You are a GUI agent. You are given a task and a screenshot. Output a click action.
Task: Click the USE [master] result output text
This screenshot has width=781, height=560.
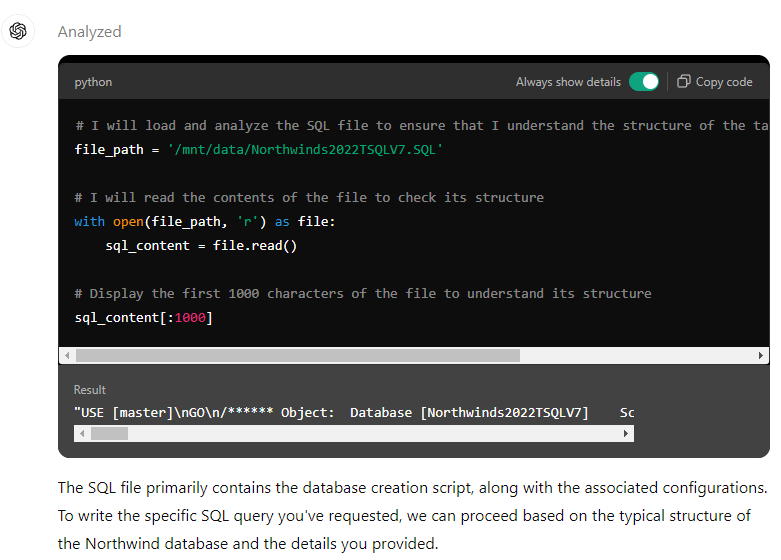click(x=330, y=413)
